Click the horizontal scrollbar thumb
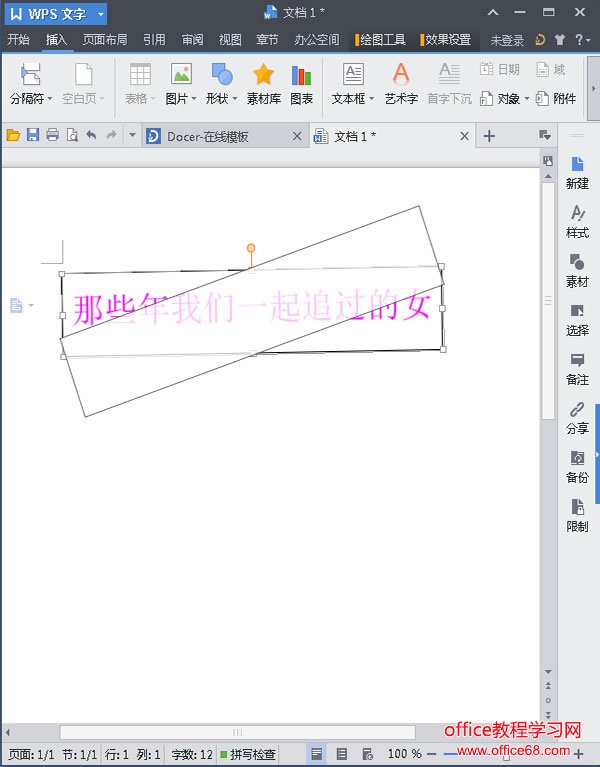600x767 pixels. (x=237, y=732)
